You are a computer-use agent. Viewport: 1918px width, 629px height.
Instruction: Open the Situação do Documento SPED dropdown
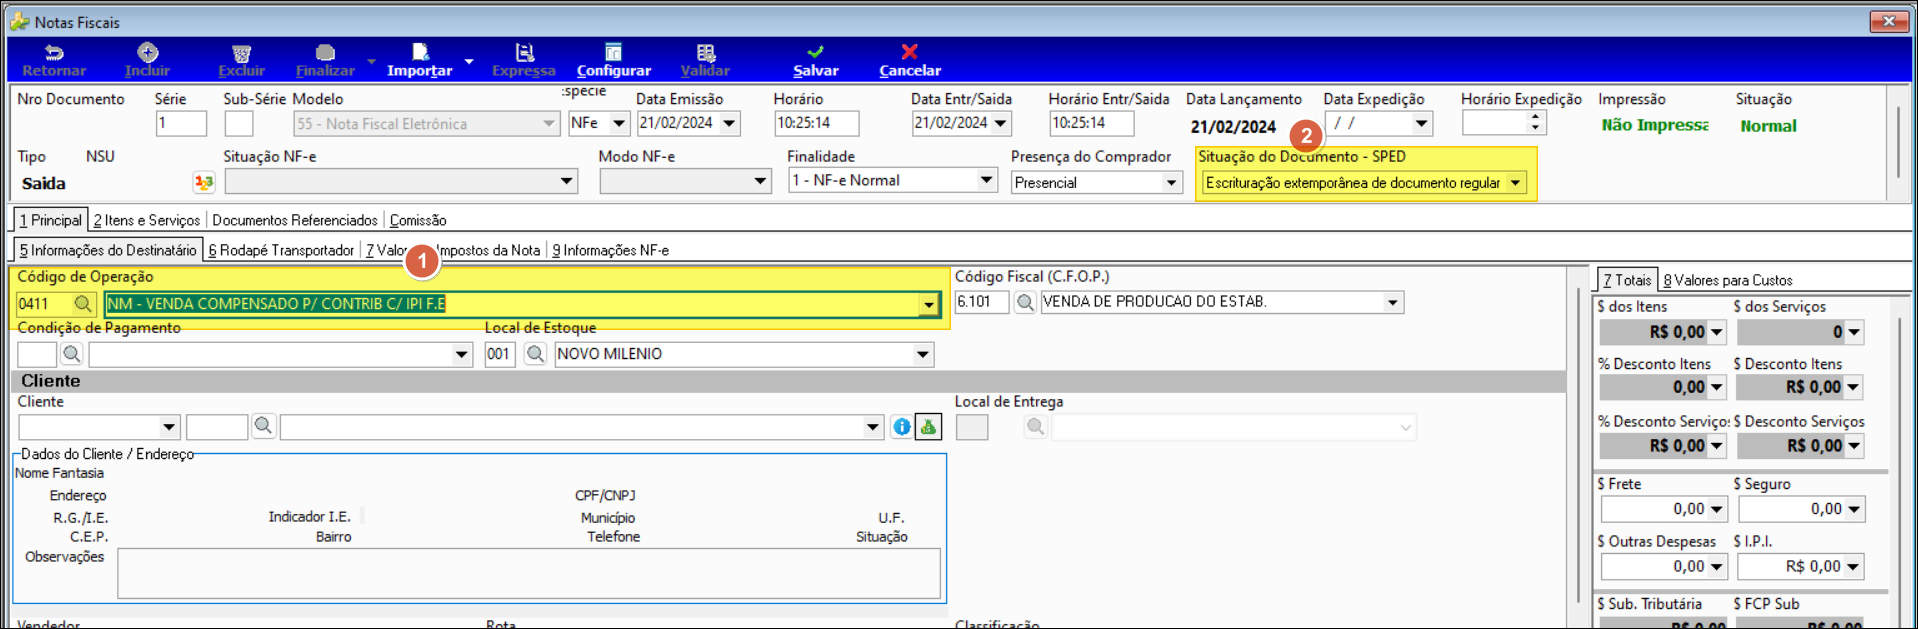(1515, 183)
